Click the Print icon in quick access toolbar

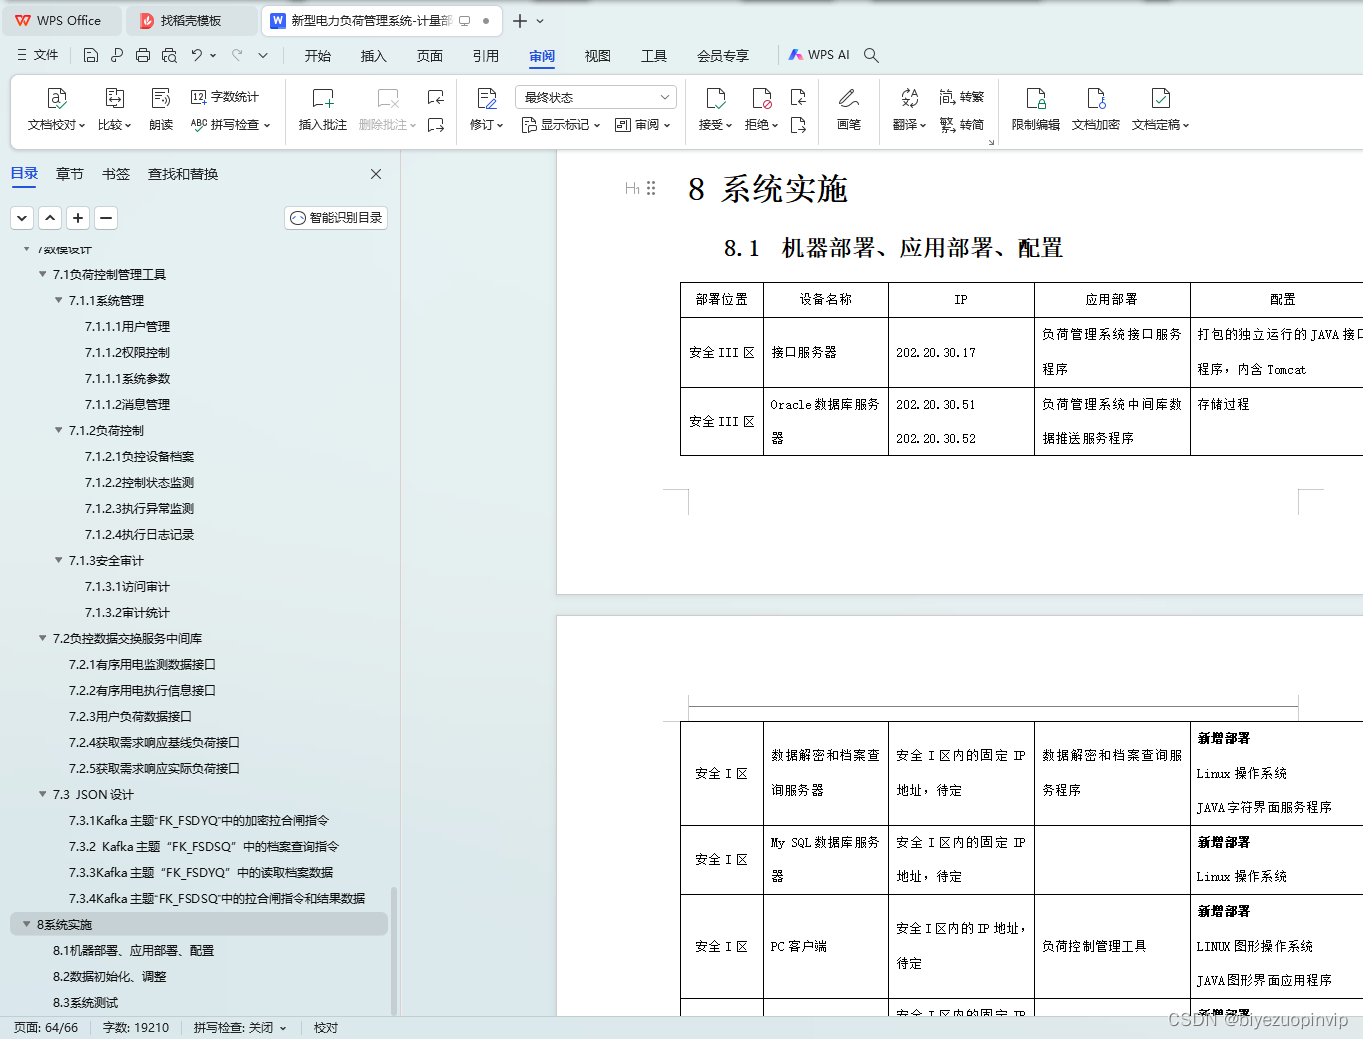coord(143,56)
